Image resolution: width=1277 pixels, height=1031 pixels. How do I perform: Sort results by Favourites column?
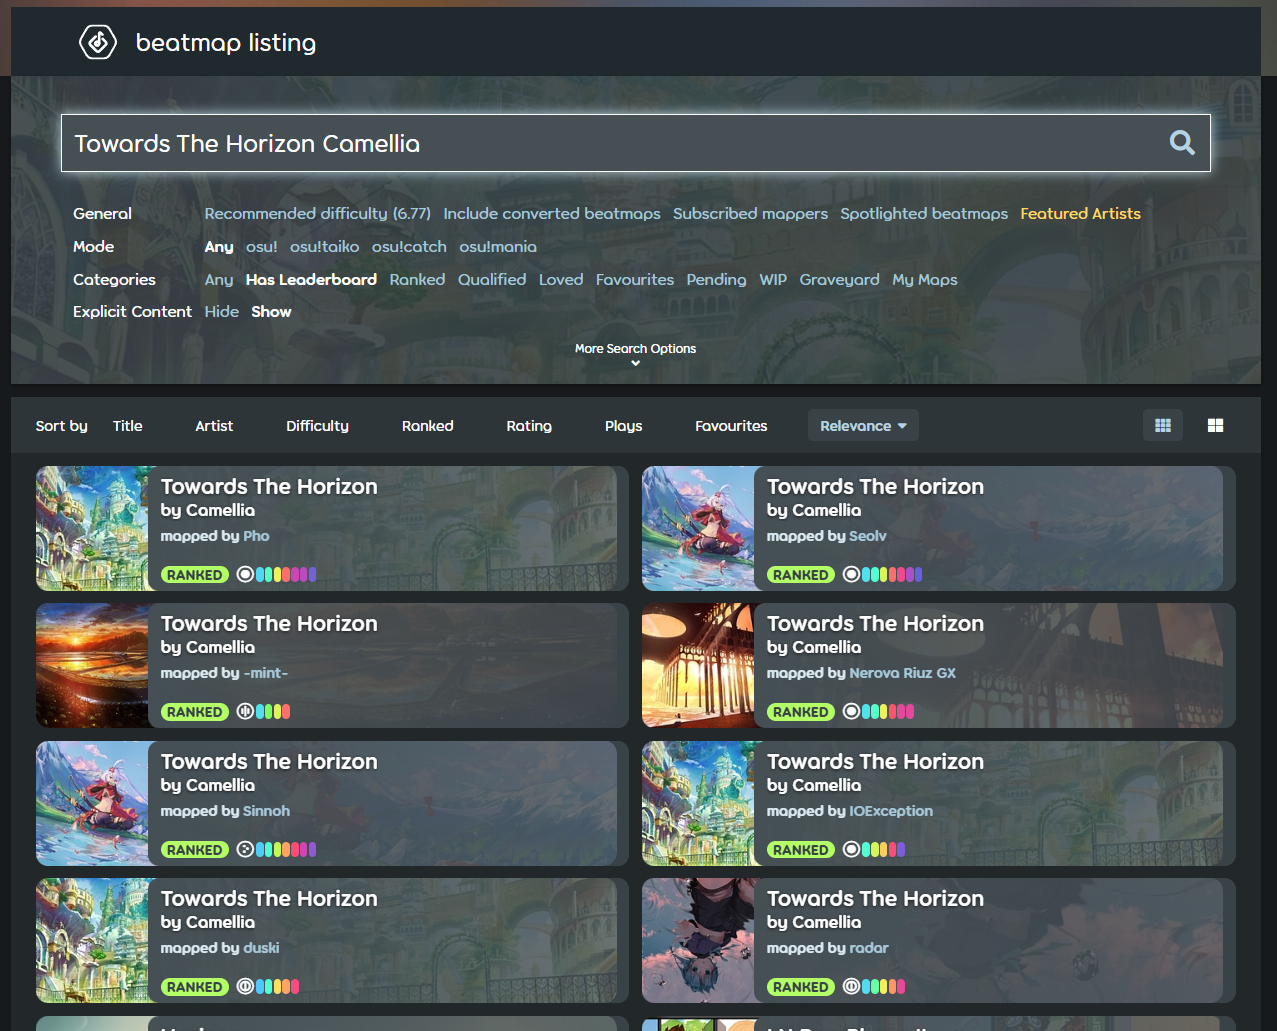click(731, 425)
